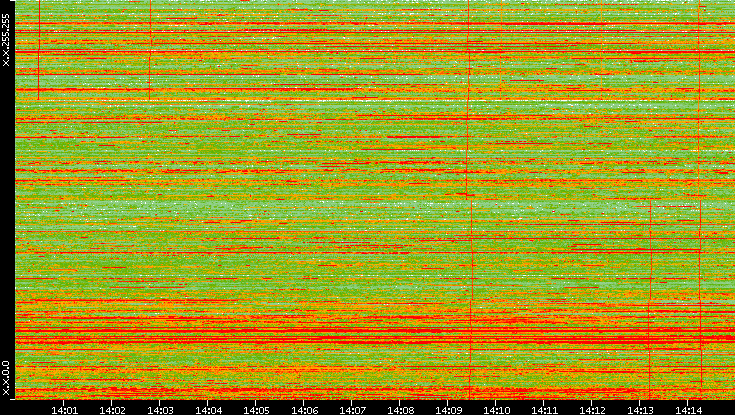Click the 14:10 time axis label

coord(496,410)
